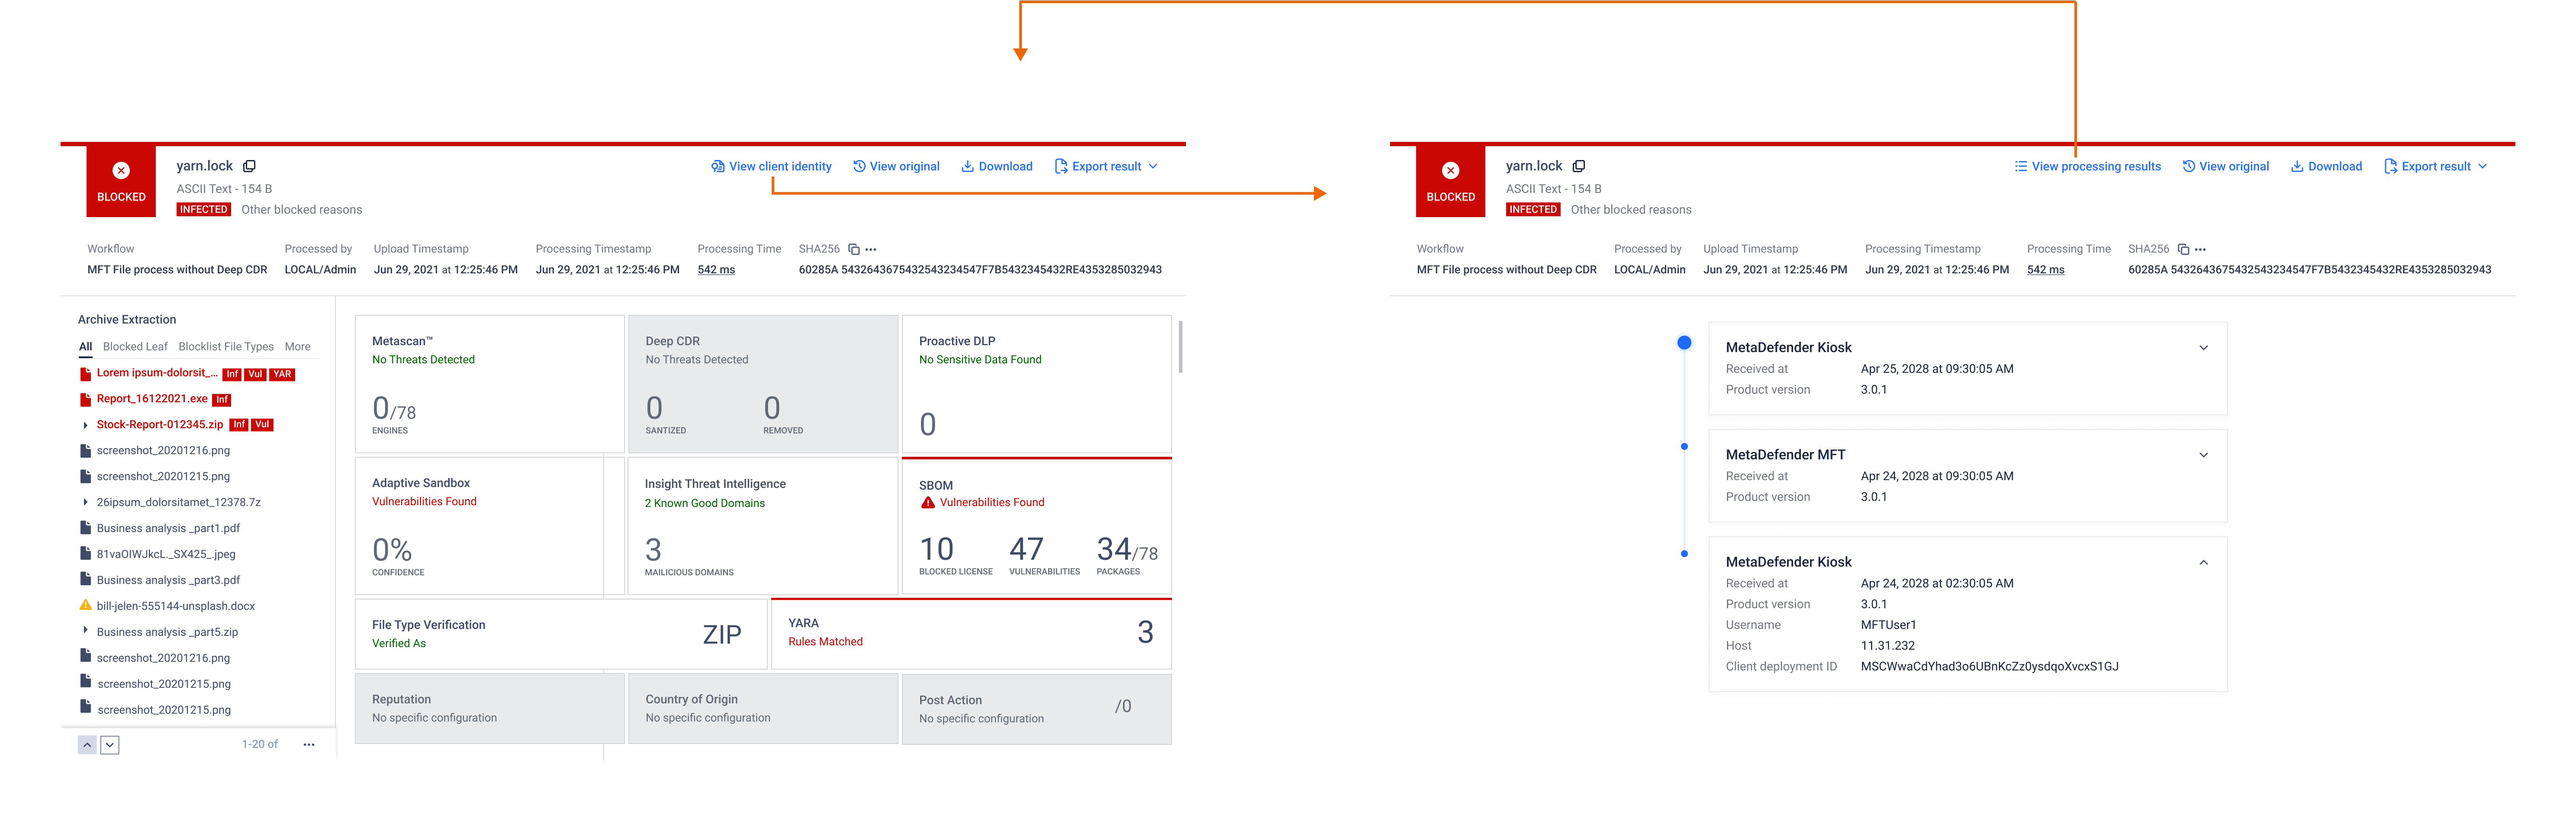Click INFECTED badge in left panel
2576x840 pixels.
tap(204, 210)
